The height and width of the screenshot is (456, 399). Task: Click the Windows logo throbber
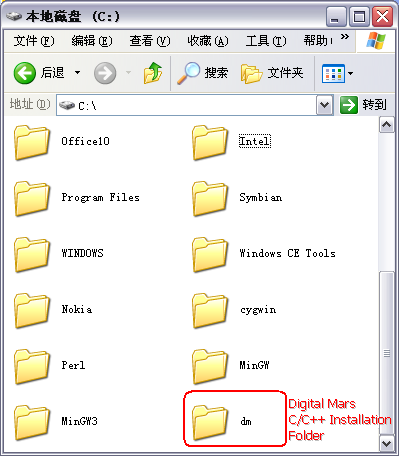pos(376,41)
